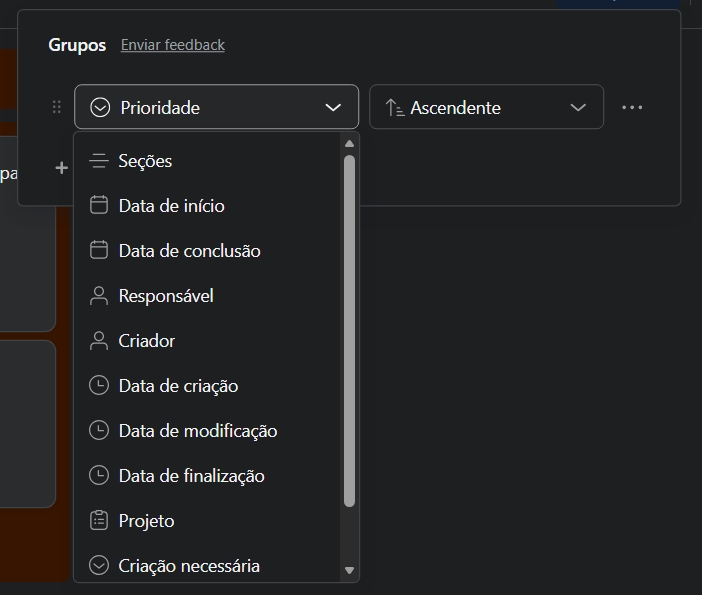Open the Enviar feedback link

pyautogui.click(x=172, y=45)
